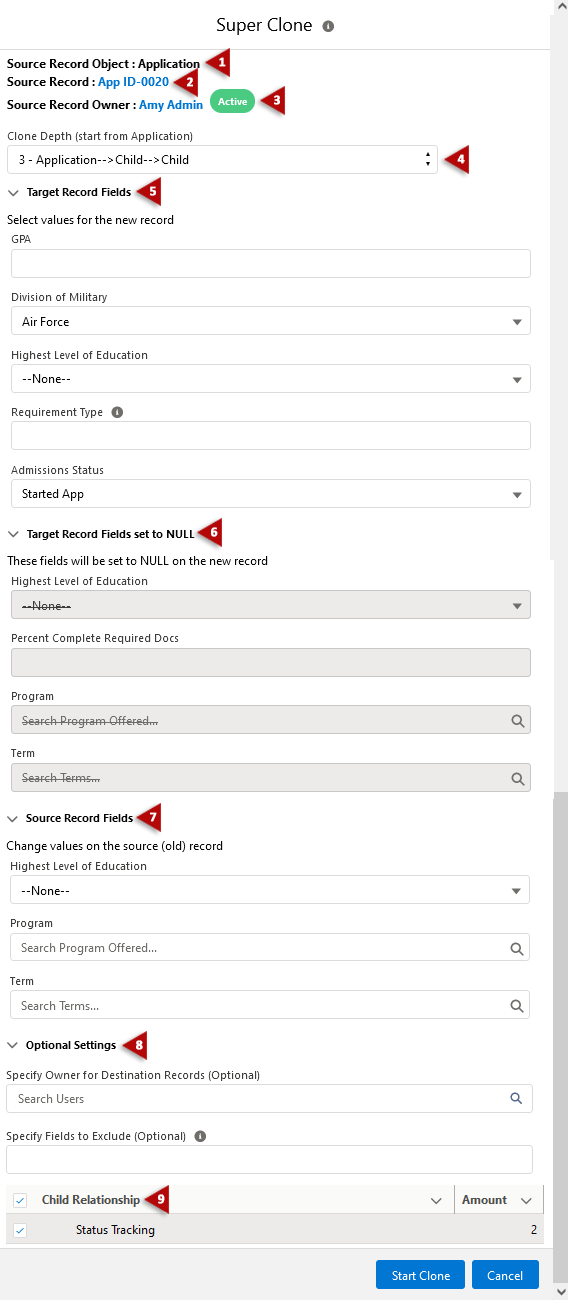Collapse the Target Record Fields section
Image resolution: width=568 pixels, height=1300 pixels.
pyautogui.click(x=13, y=192)
